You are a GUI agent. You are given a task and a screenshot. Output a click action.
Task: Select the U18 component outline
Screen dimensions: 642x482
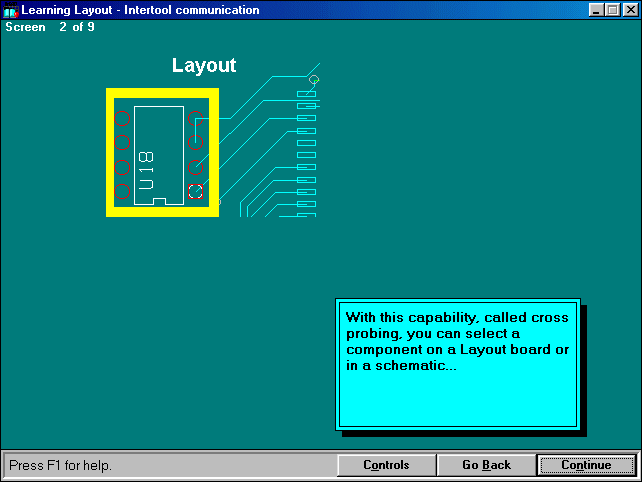(159, 155)
